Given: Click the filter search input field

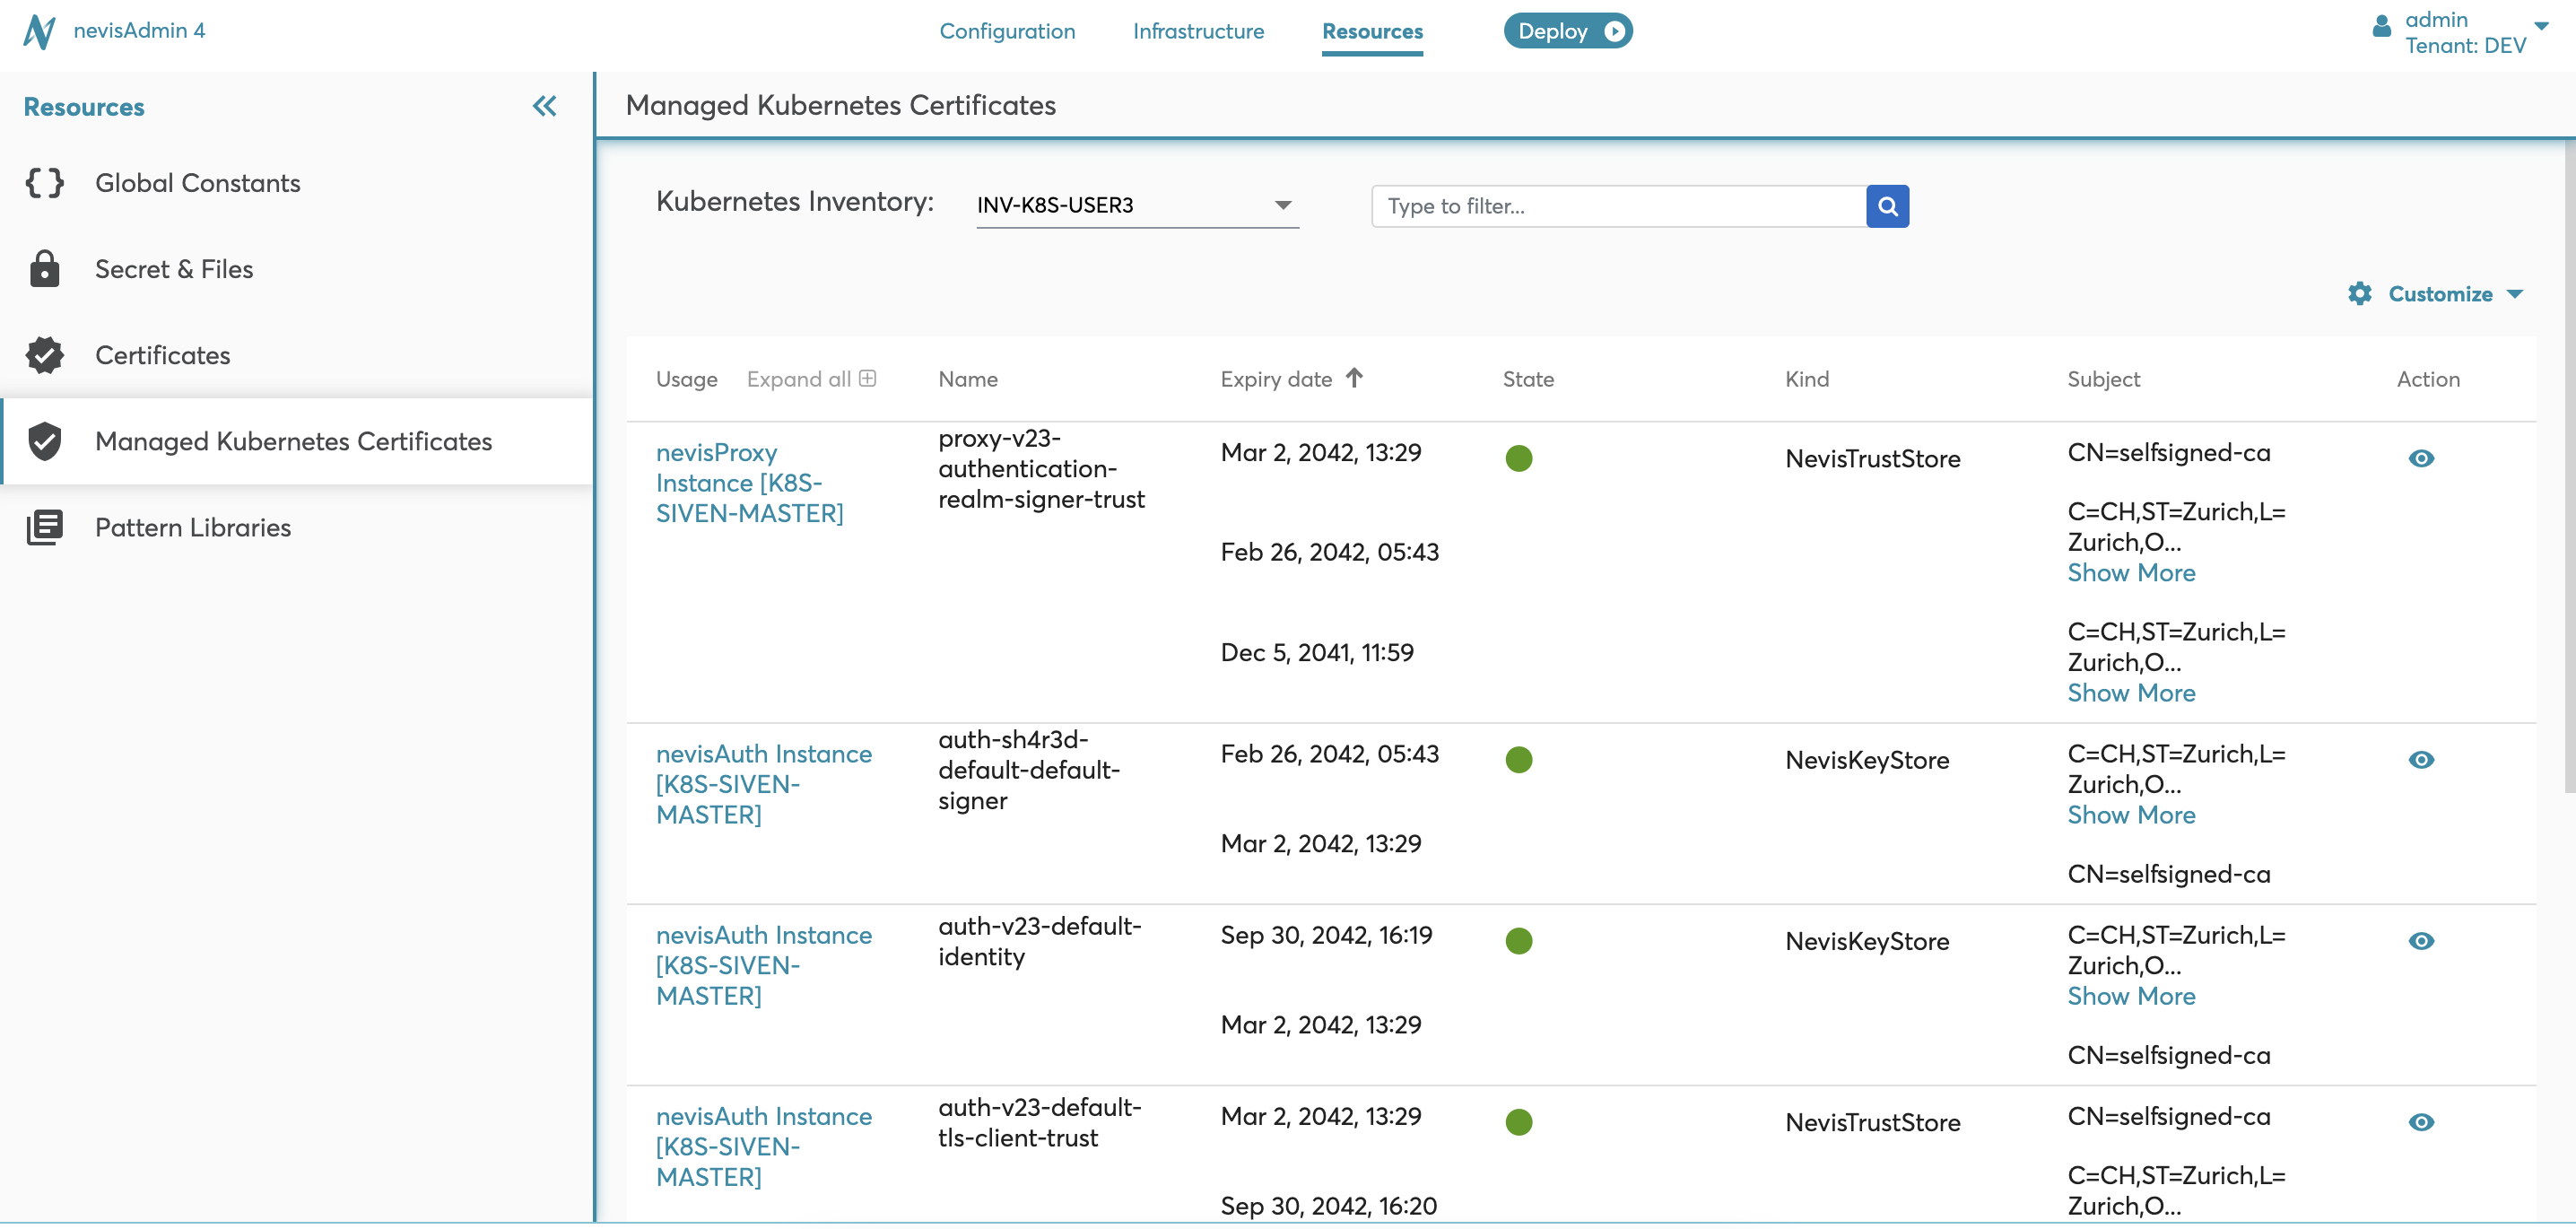Looking at the screenshot, I should (x=1616, y=205).
